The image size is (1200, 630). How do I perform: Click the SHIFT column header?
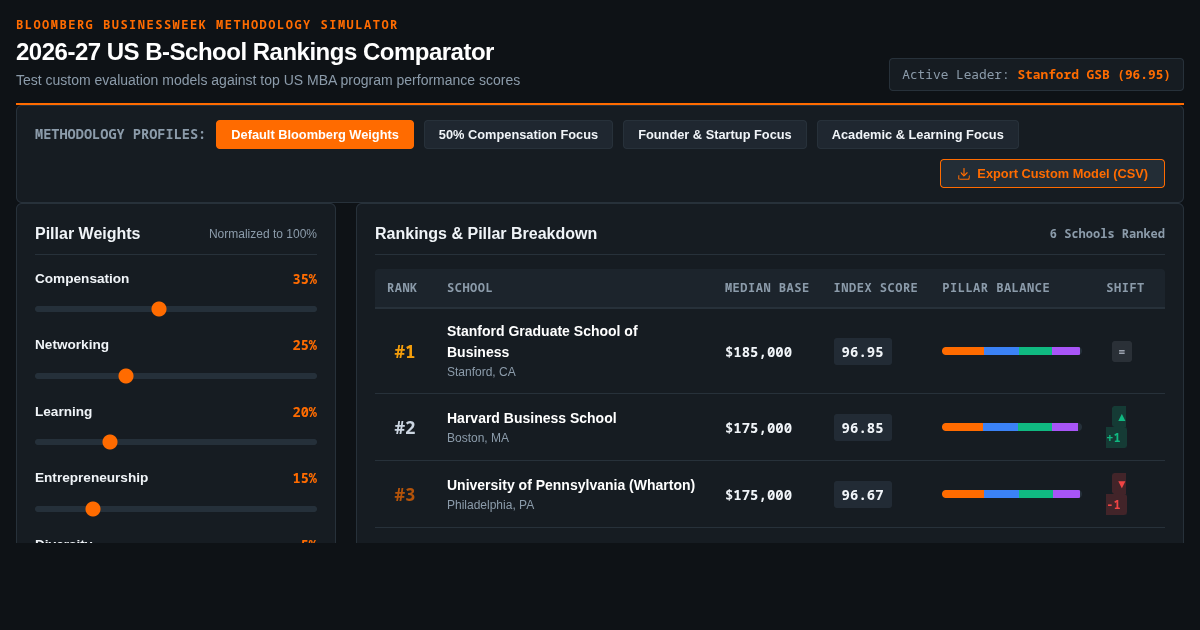(x=1125, y=288)
